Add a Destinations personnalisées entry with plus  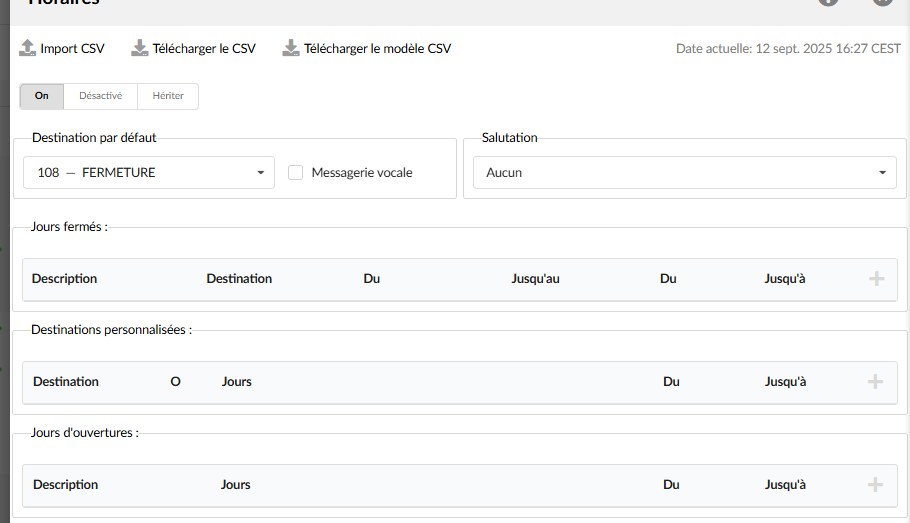tap(875, 382)
